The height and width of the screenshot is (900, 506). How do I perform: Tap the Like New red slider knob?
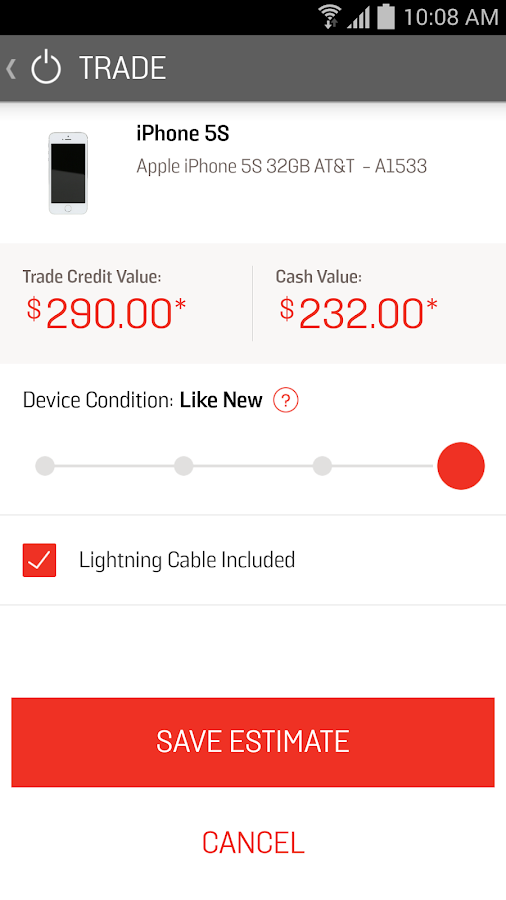(x=461, y=465)
